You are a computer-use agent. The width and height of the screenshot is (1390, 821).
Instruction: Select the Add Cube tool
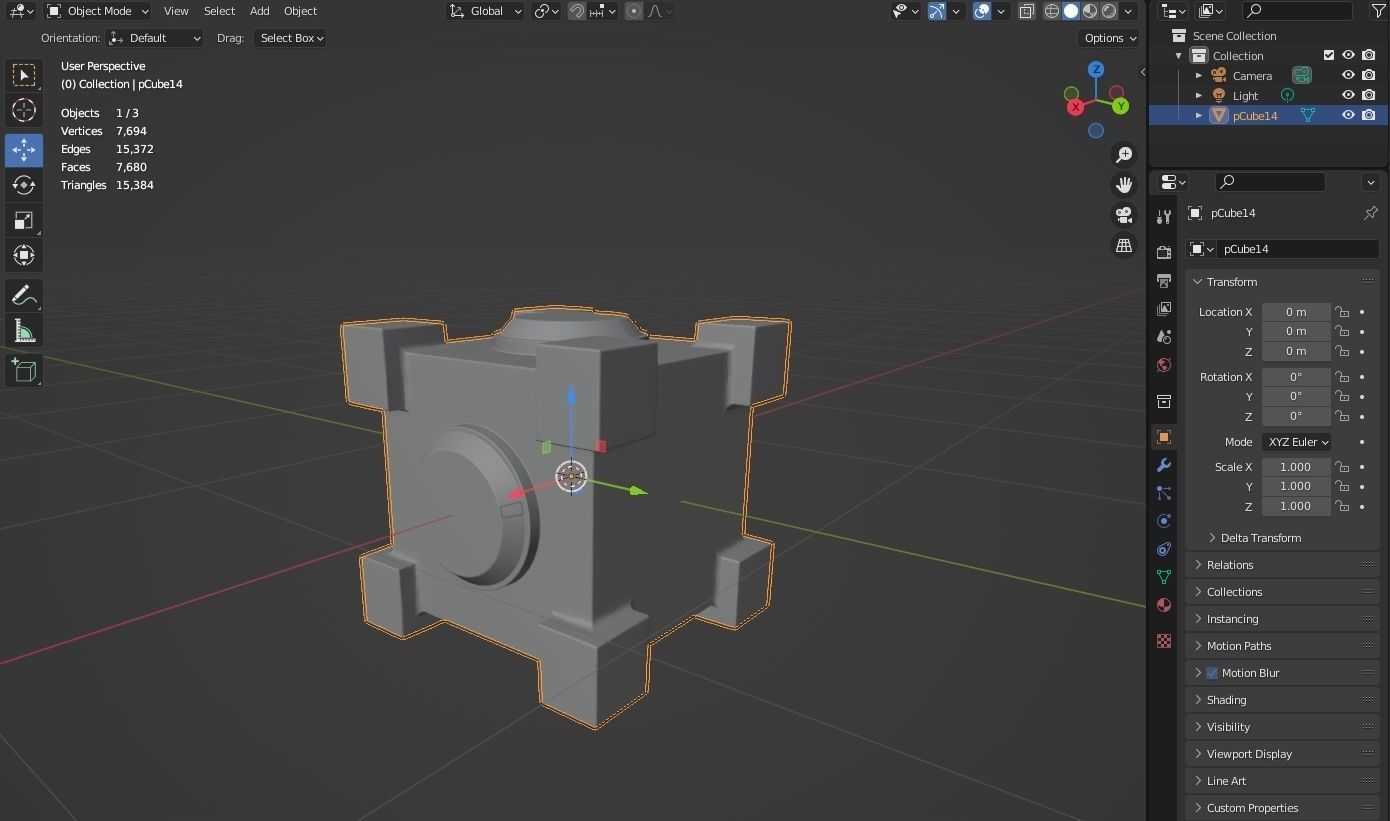point(24,370)
